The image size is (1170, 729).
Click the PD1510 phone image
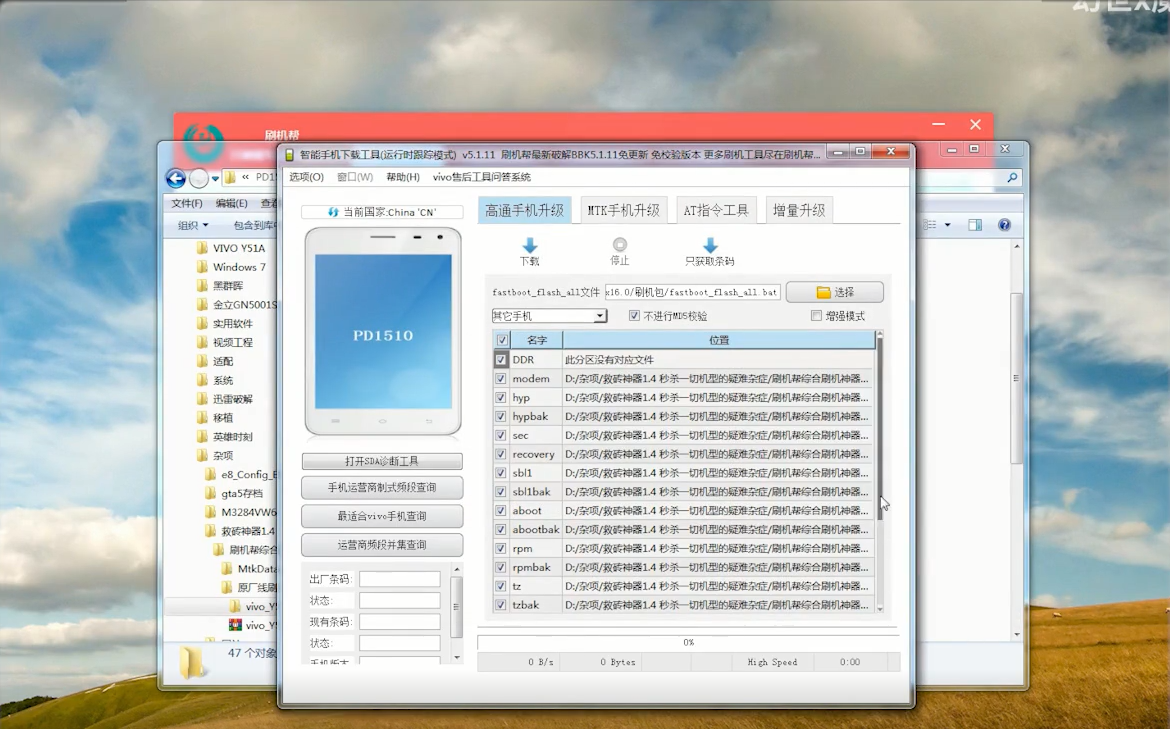(x=383, y=331)
